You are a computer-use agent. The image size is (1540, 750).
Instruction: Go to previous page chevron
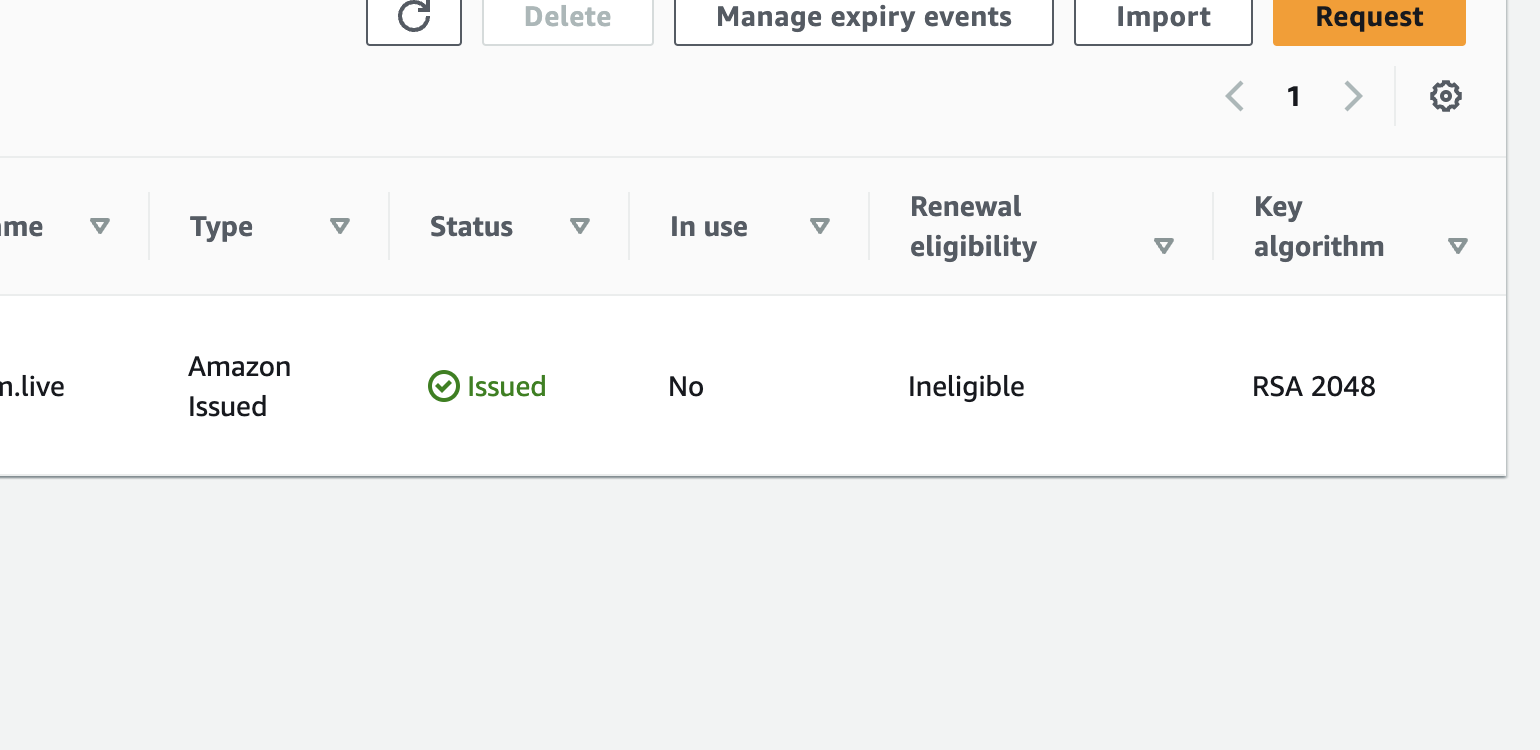[1235, 96]
